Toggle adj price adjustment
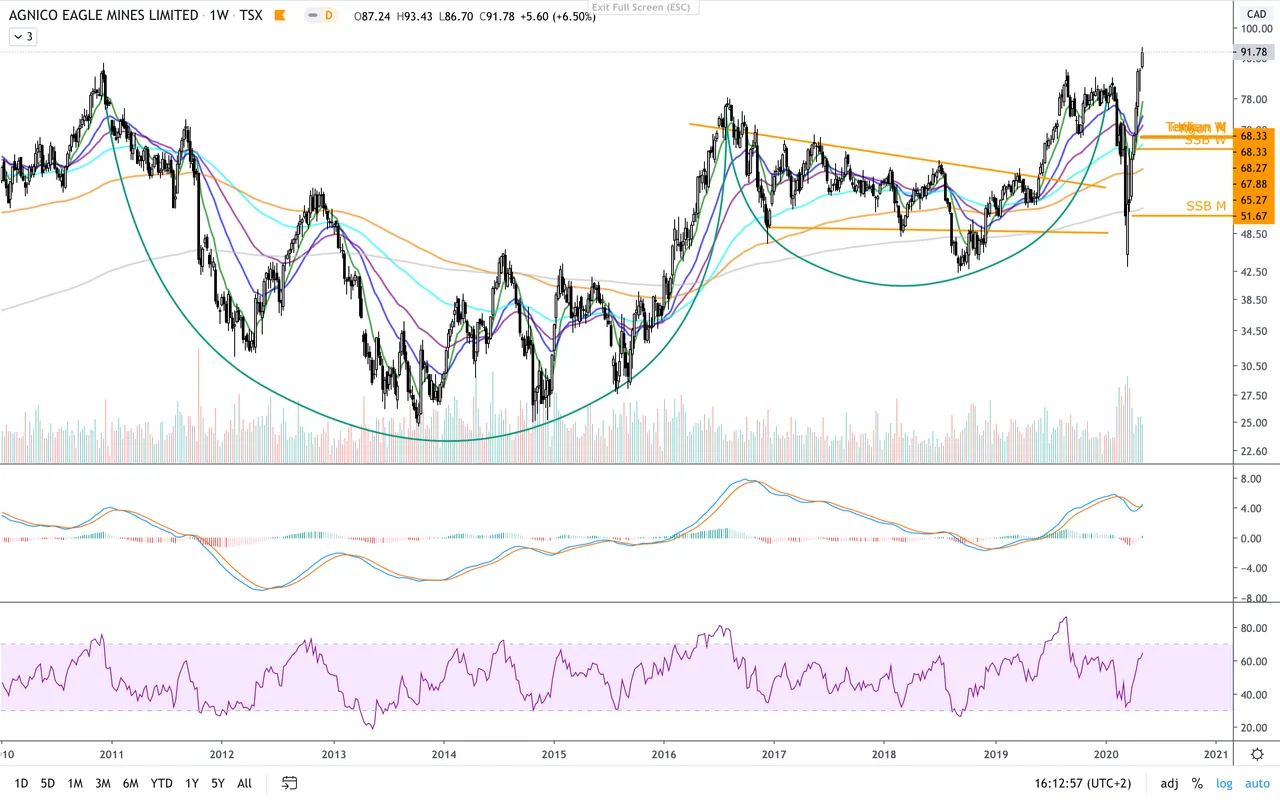This screenshot has width=1280, height=800. 1169,783
